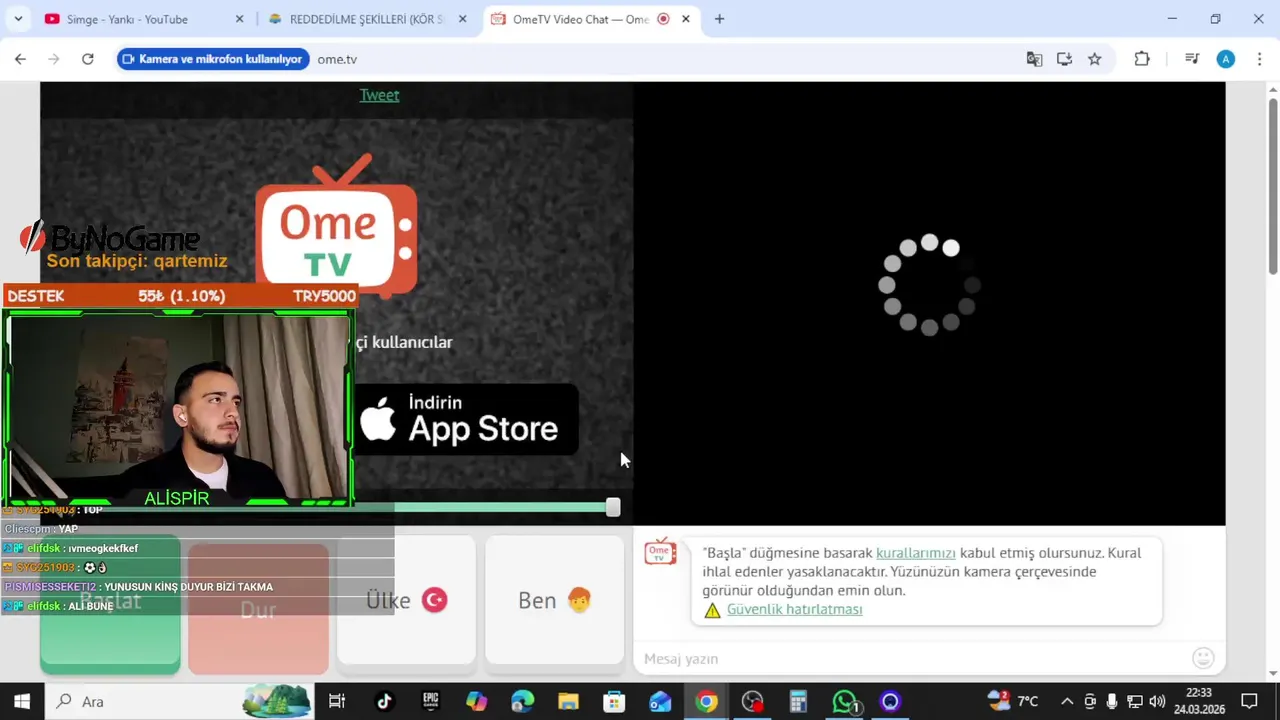
Task: Click the slider handle below the video panel
Action: pos(613,508)
